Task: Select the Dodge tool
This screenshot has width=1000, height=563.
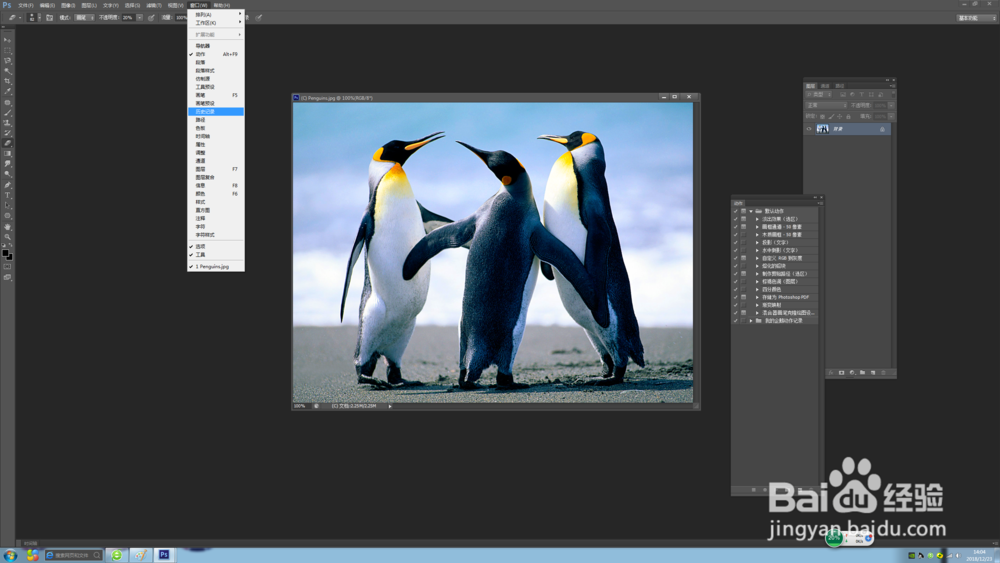Action: (x=8, y=174)
